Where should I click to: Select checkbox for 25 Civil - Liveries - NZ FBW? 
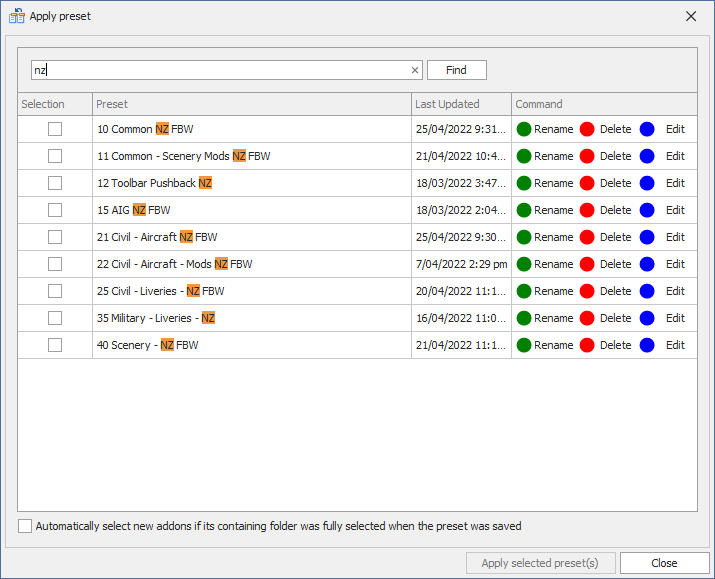[x=55, y=291]
